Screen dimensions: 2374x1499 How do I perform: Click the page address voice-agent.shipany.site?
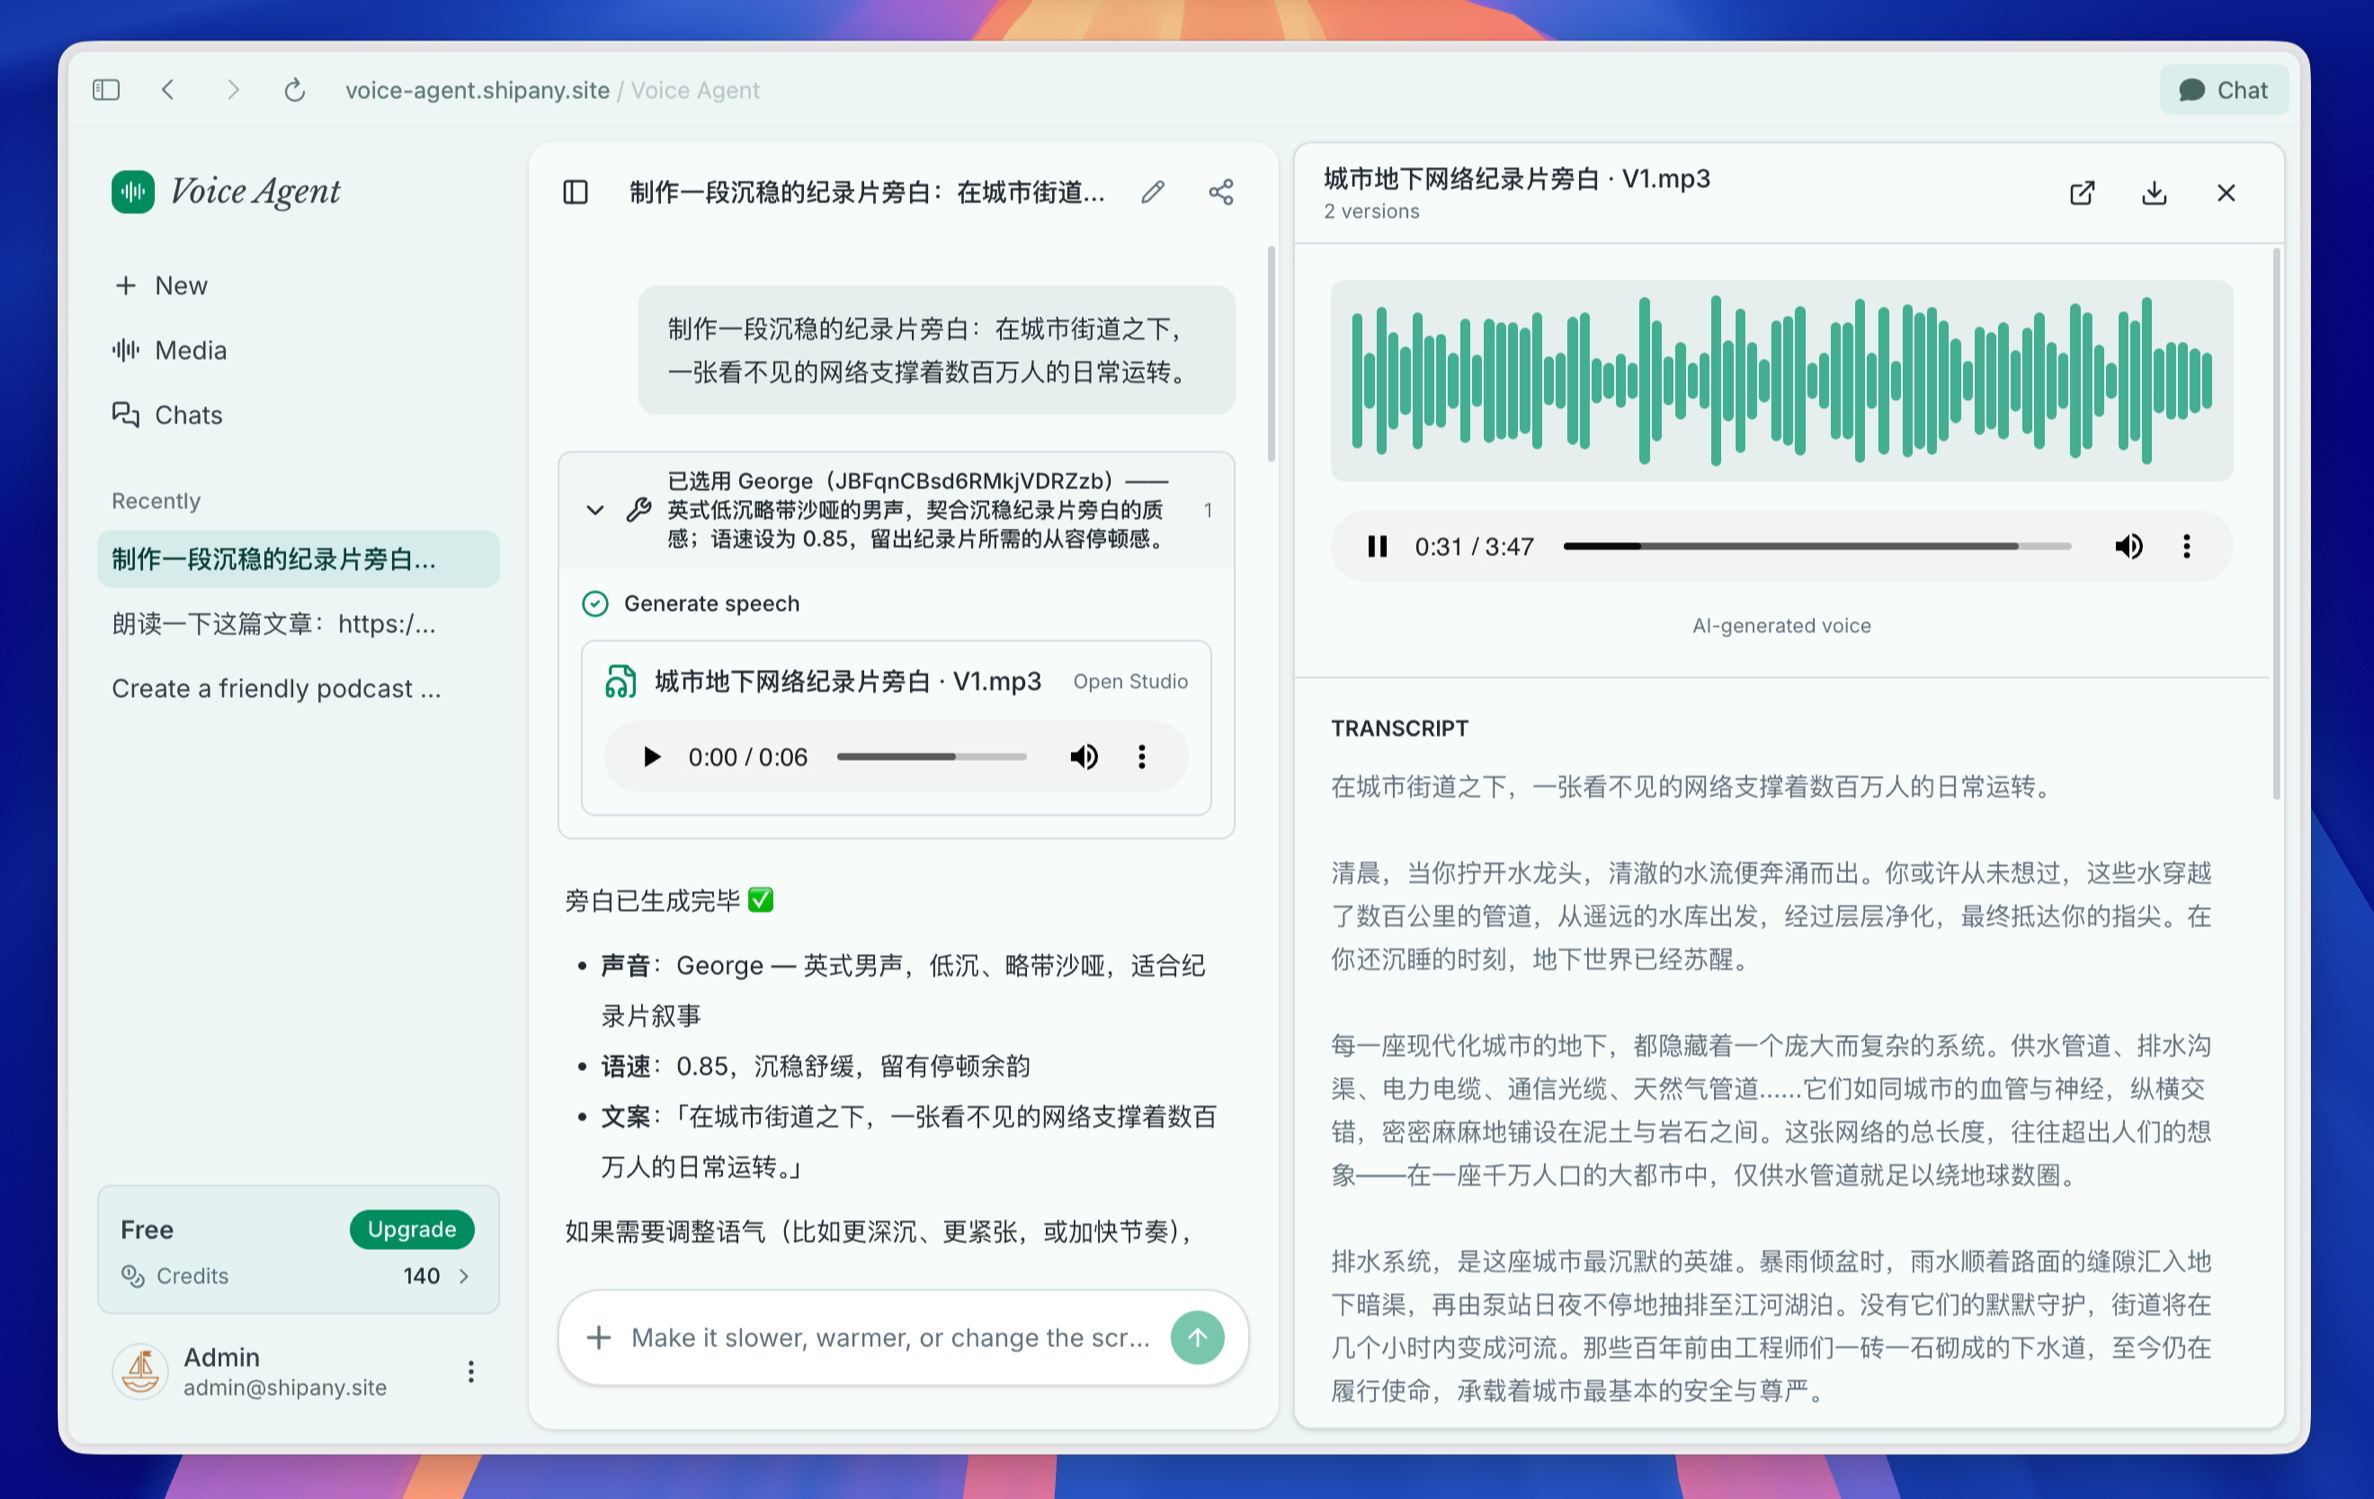[x=477, y=90]
